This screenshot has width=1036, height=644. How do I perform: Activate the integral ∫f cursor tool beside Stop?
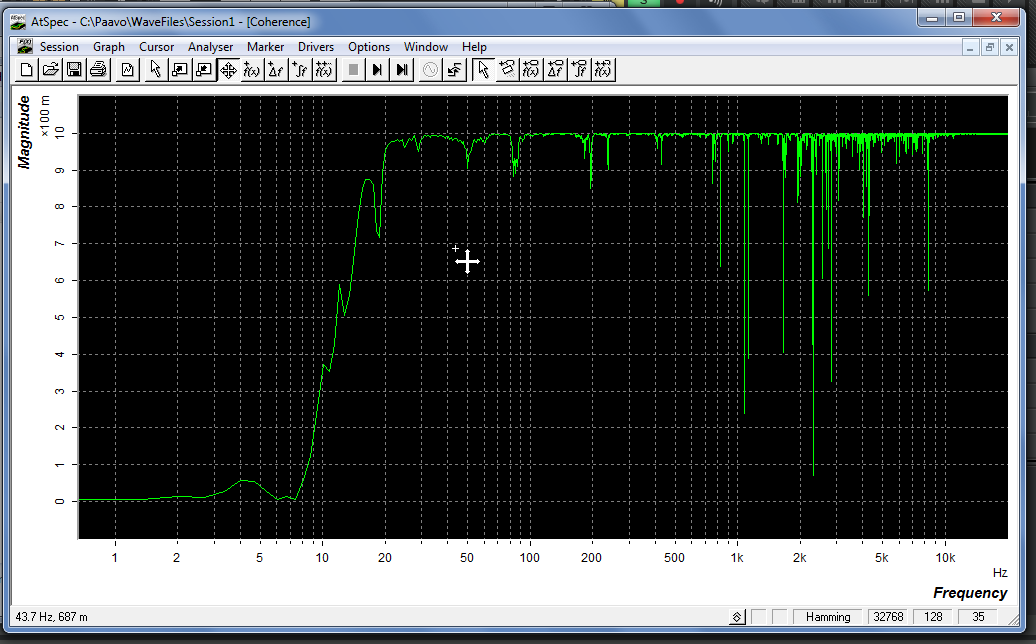point(300,69)
